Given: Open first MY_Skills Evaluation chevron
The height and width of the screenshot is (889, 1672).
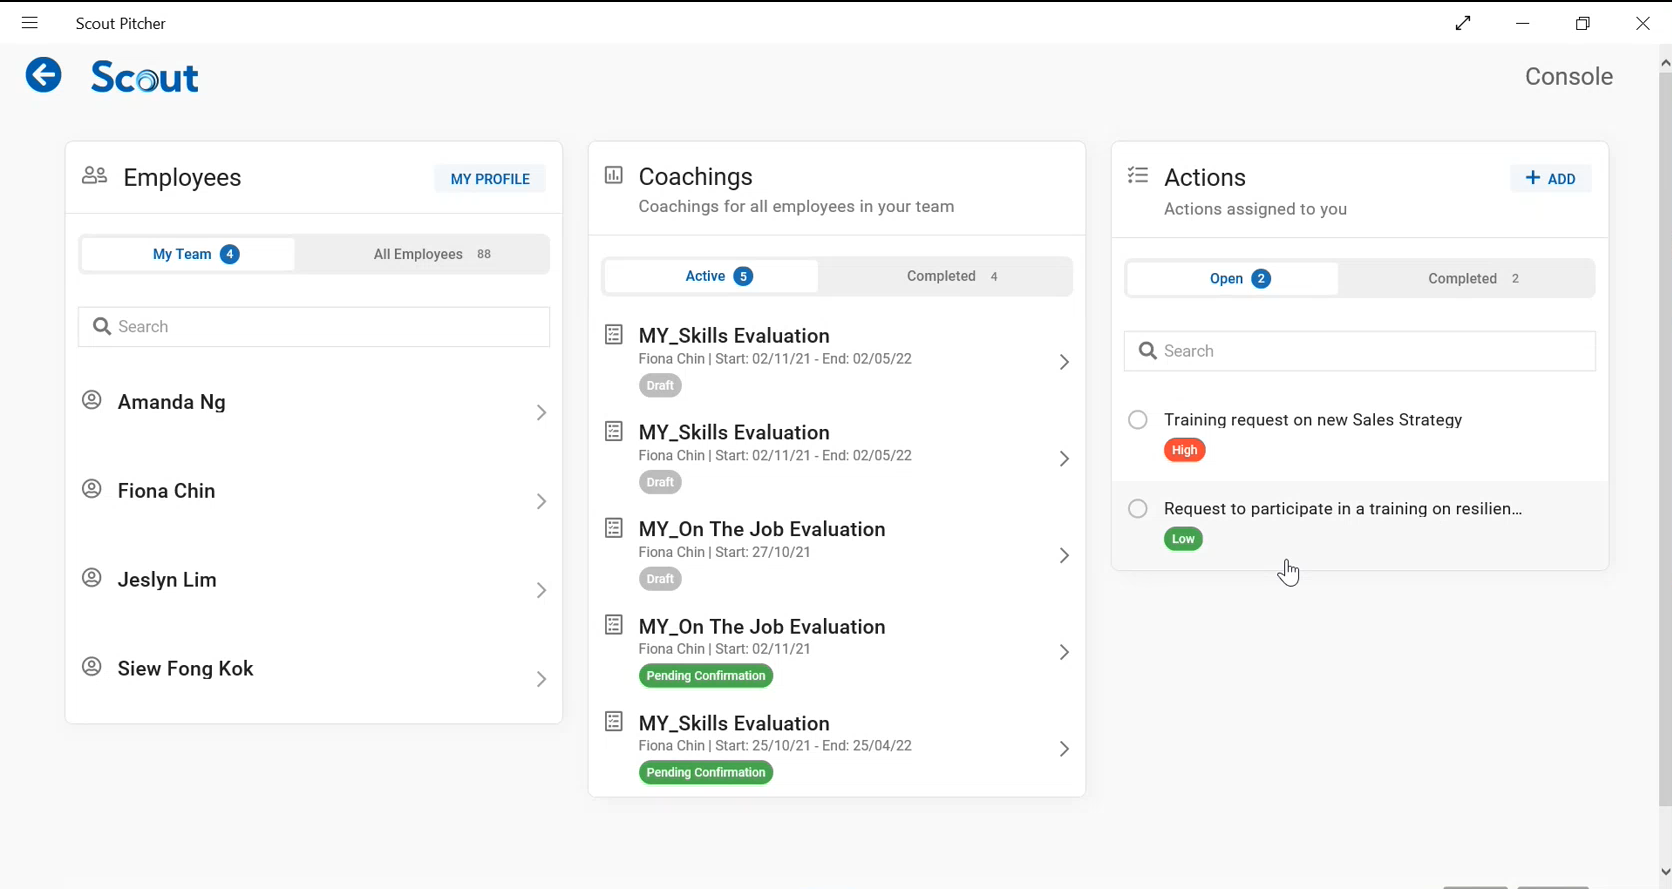Looking at the screenshot, I should click(x=1064, y=362).
